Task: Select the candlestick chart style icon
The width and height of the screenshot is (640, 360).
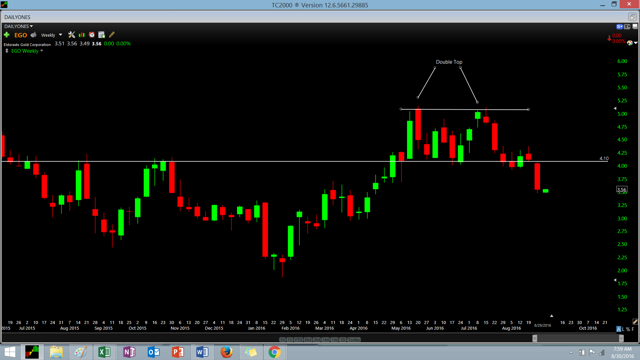Action: click(82, 35)
